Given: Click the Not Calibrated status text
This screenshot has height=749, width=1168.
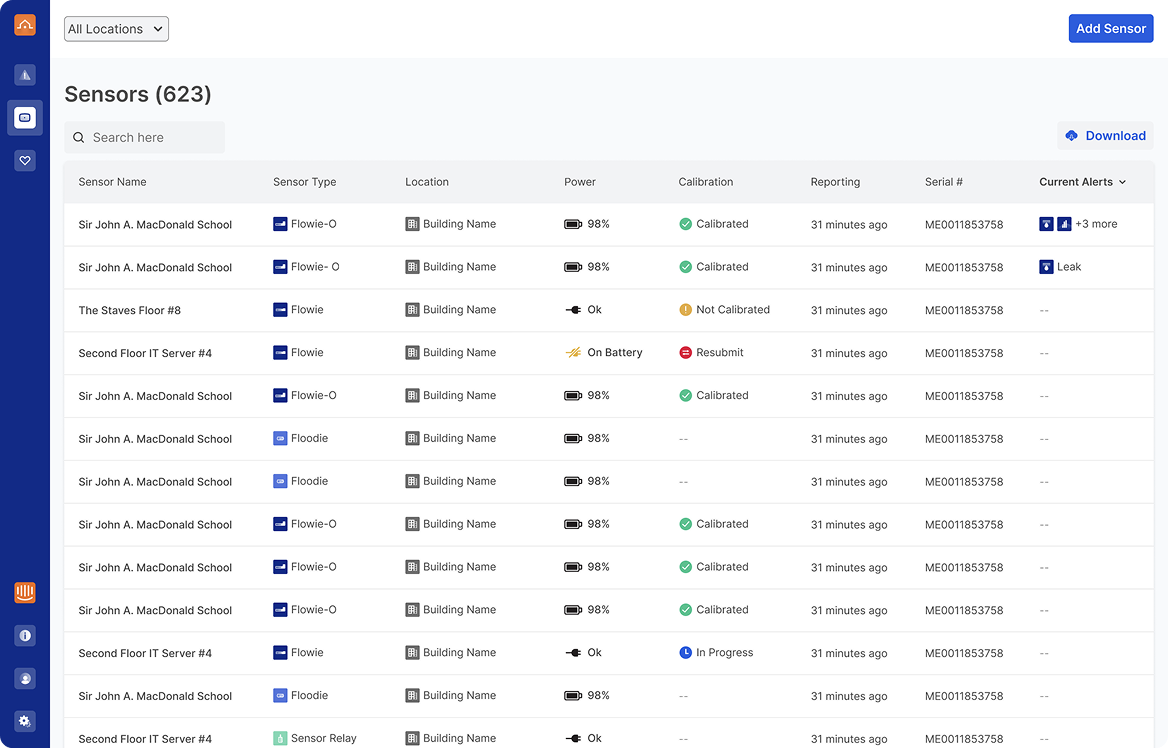Looking at the screenshot, I should point(733,310).
